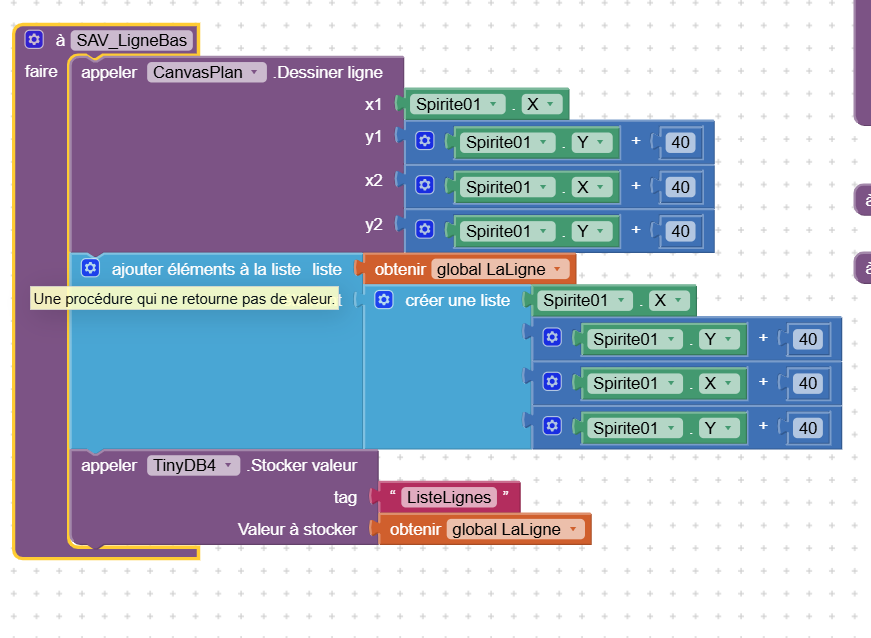
Task: Open the mutator gear on the y1 addition block
Action: click(x=424, y=142)
